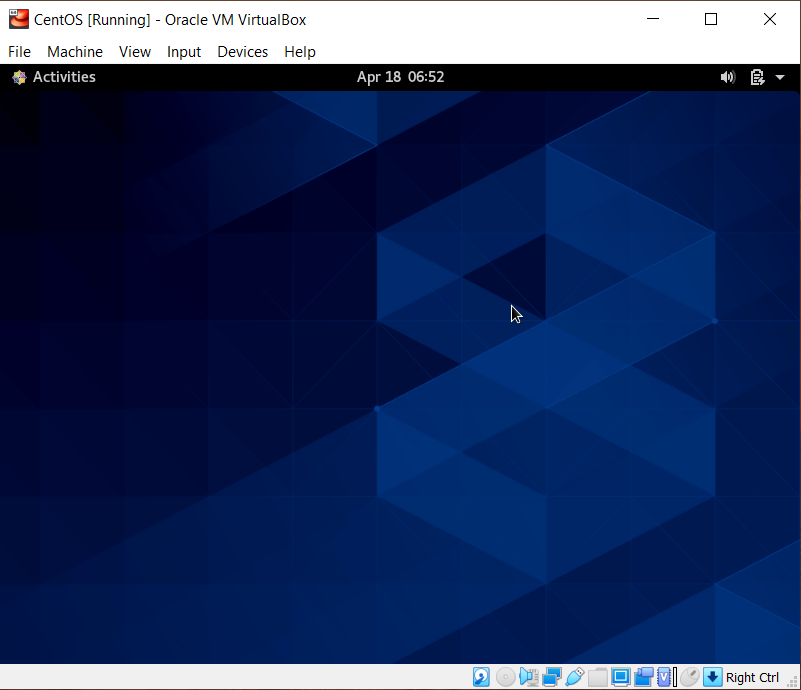The width and height of the screenshot is (801, 690).
Task: Open hard disk activity icon in status bar
Action: click(x=481, y=677)
